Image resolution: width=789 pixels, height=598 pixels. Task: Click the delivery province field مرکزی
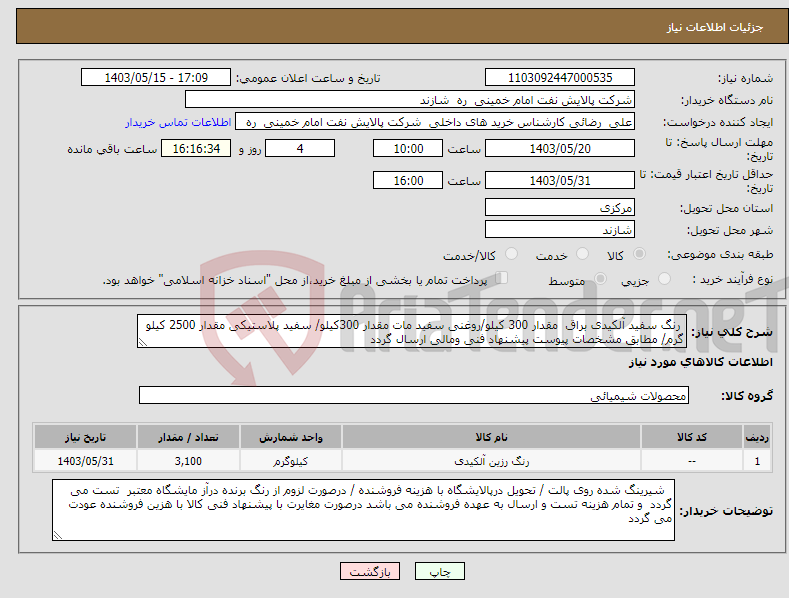(560, 207)
